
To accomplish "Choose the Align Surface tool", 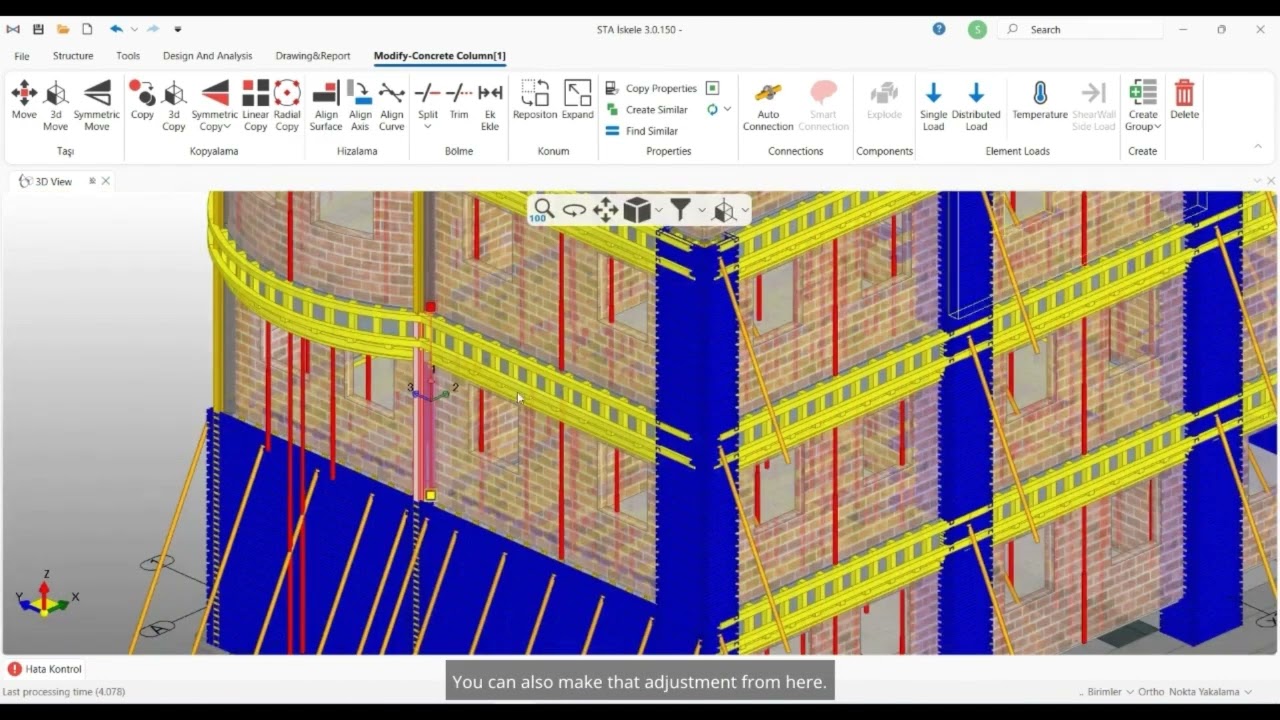I will [326, 105].
